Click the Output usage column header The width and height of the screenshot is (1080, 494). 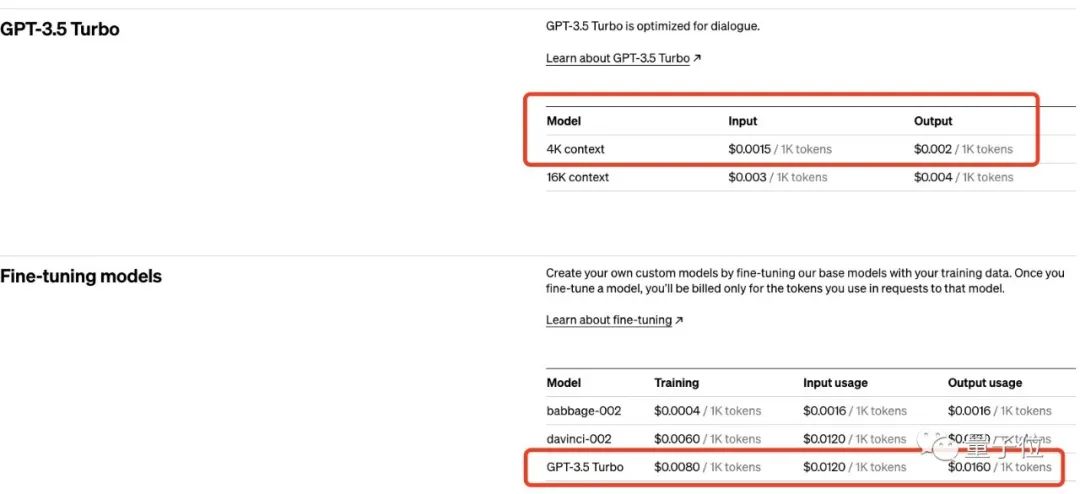tap(985, 383)
